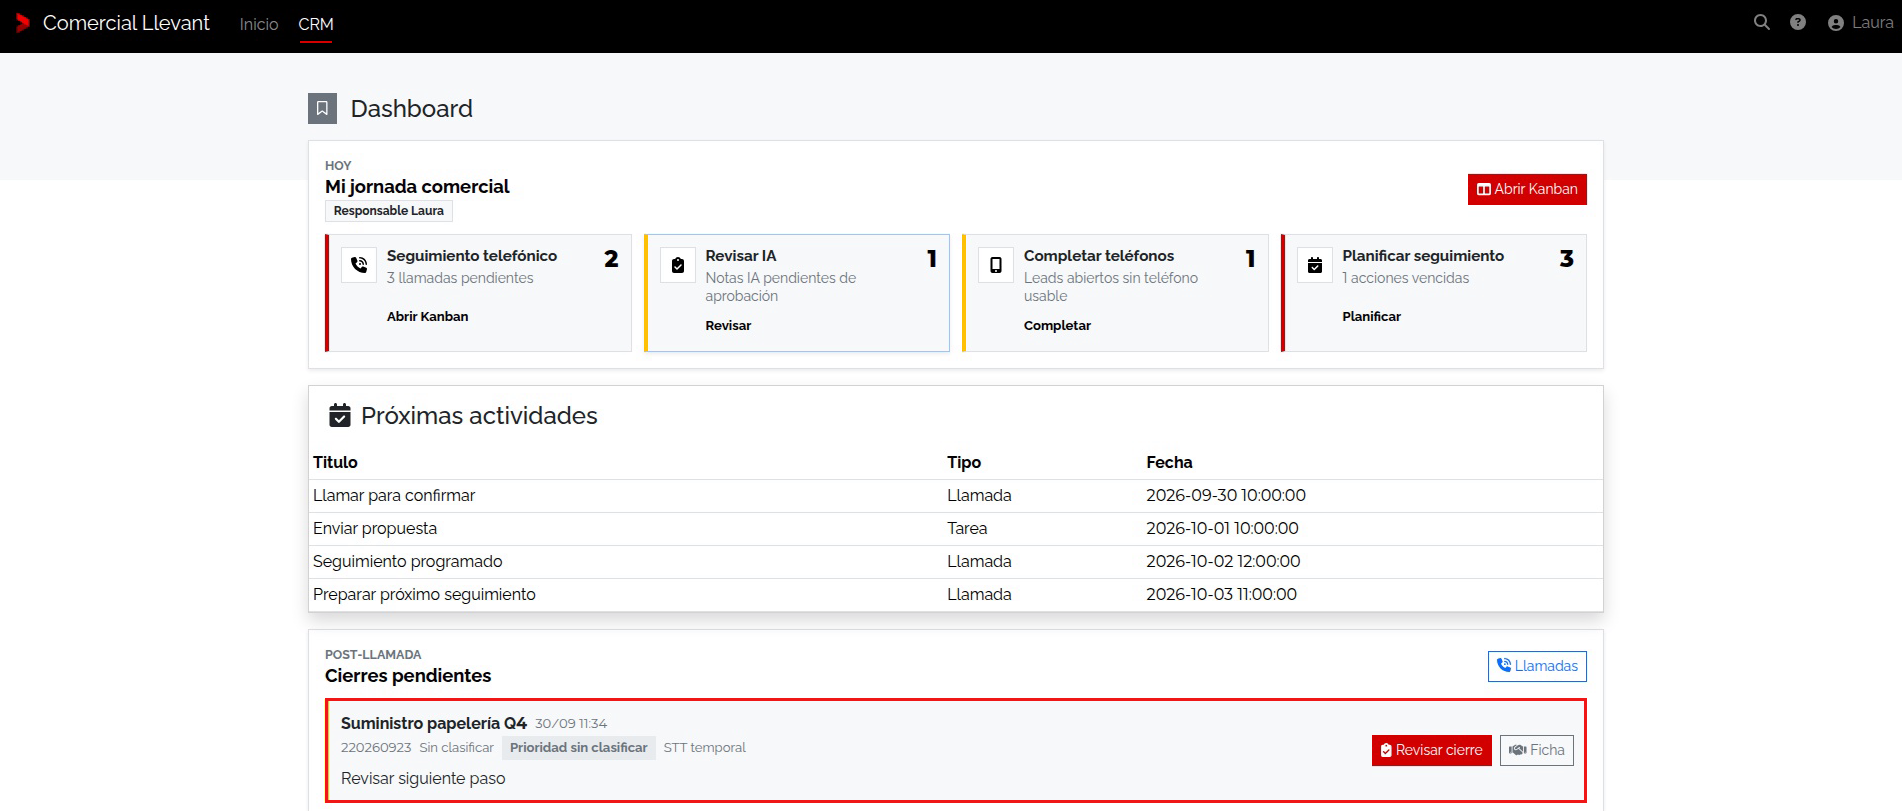This screenshot has height=811, width=1902.
Task: Select the CRM menu item
Action: point(316,24)
